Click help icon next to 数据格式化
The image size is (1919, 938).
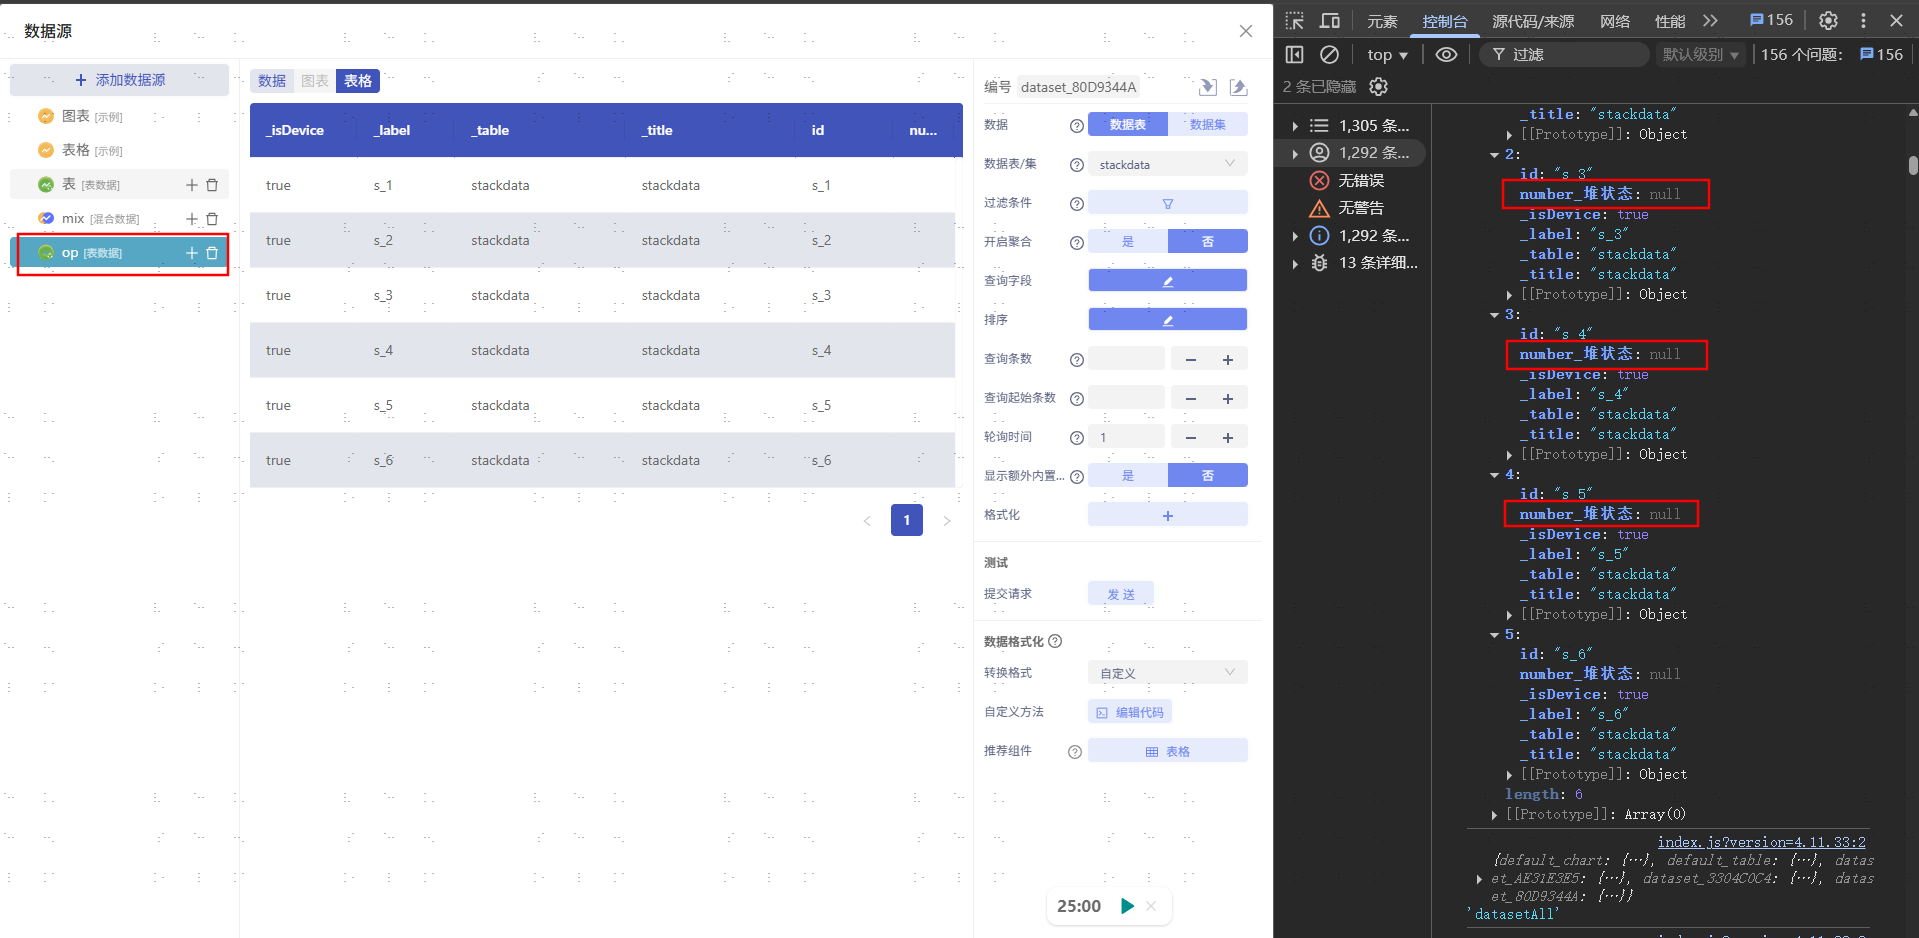coord(1055,641)
